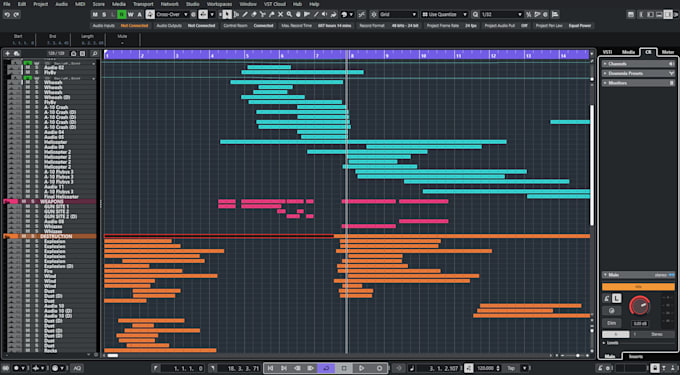Image resolution: width=680 pixels, height=375 pixels.
Task: Switch to the Inserts tab at bottom
Action: (x=636, y=356)
